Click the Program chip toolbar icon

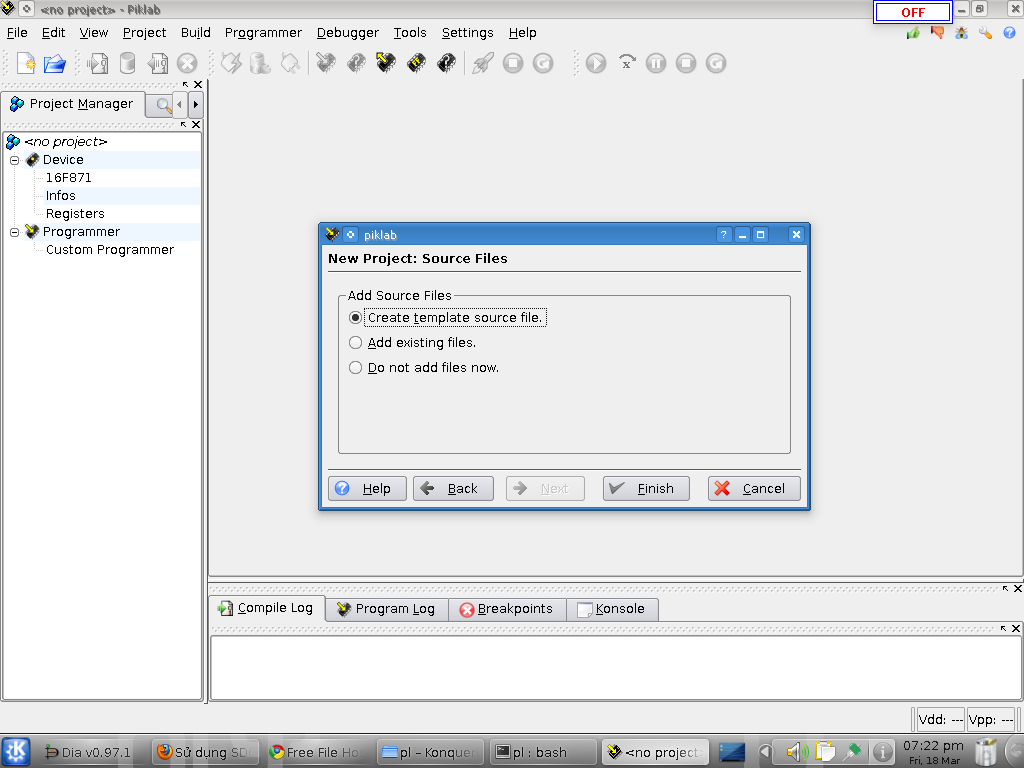pos(326,63)
